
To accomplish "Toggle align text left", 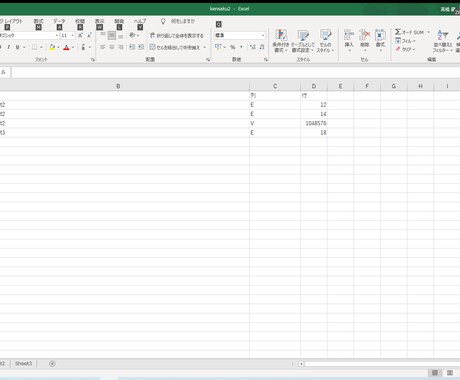I will click(103, 47).
